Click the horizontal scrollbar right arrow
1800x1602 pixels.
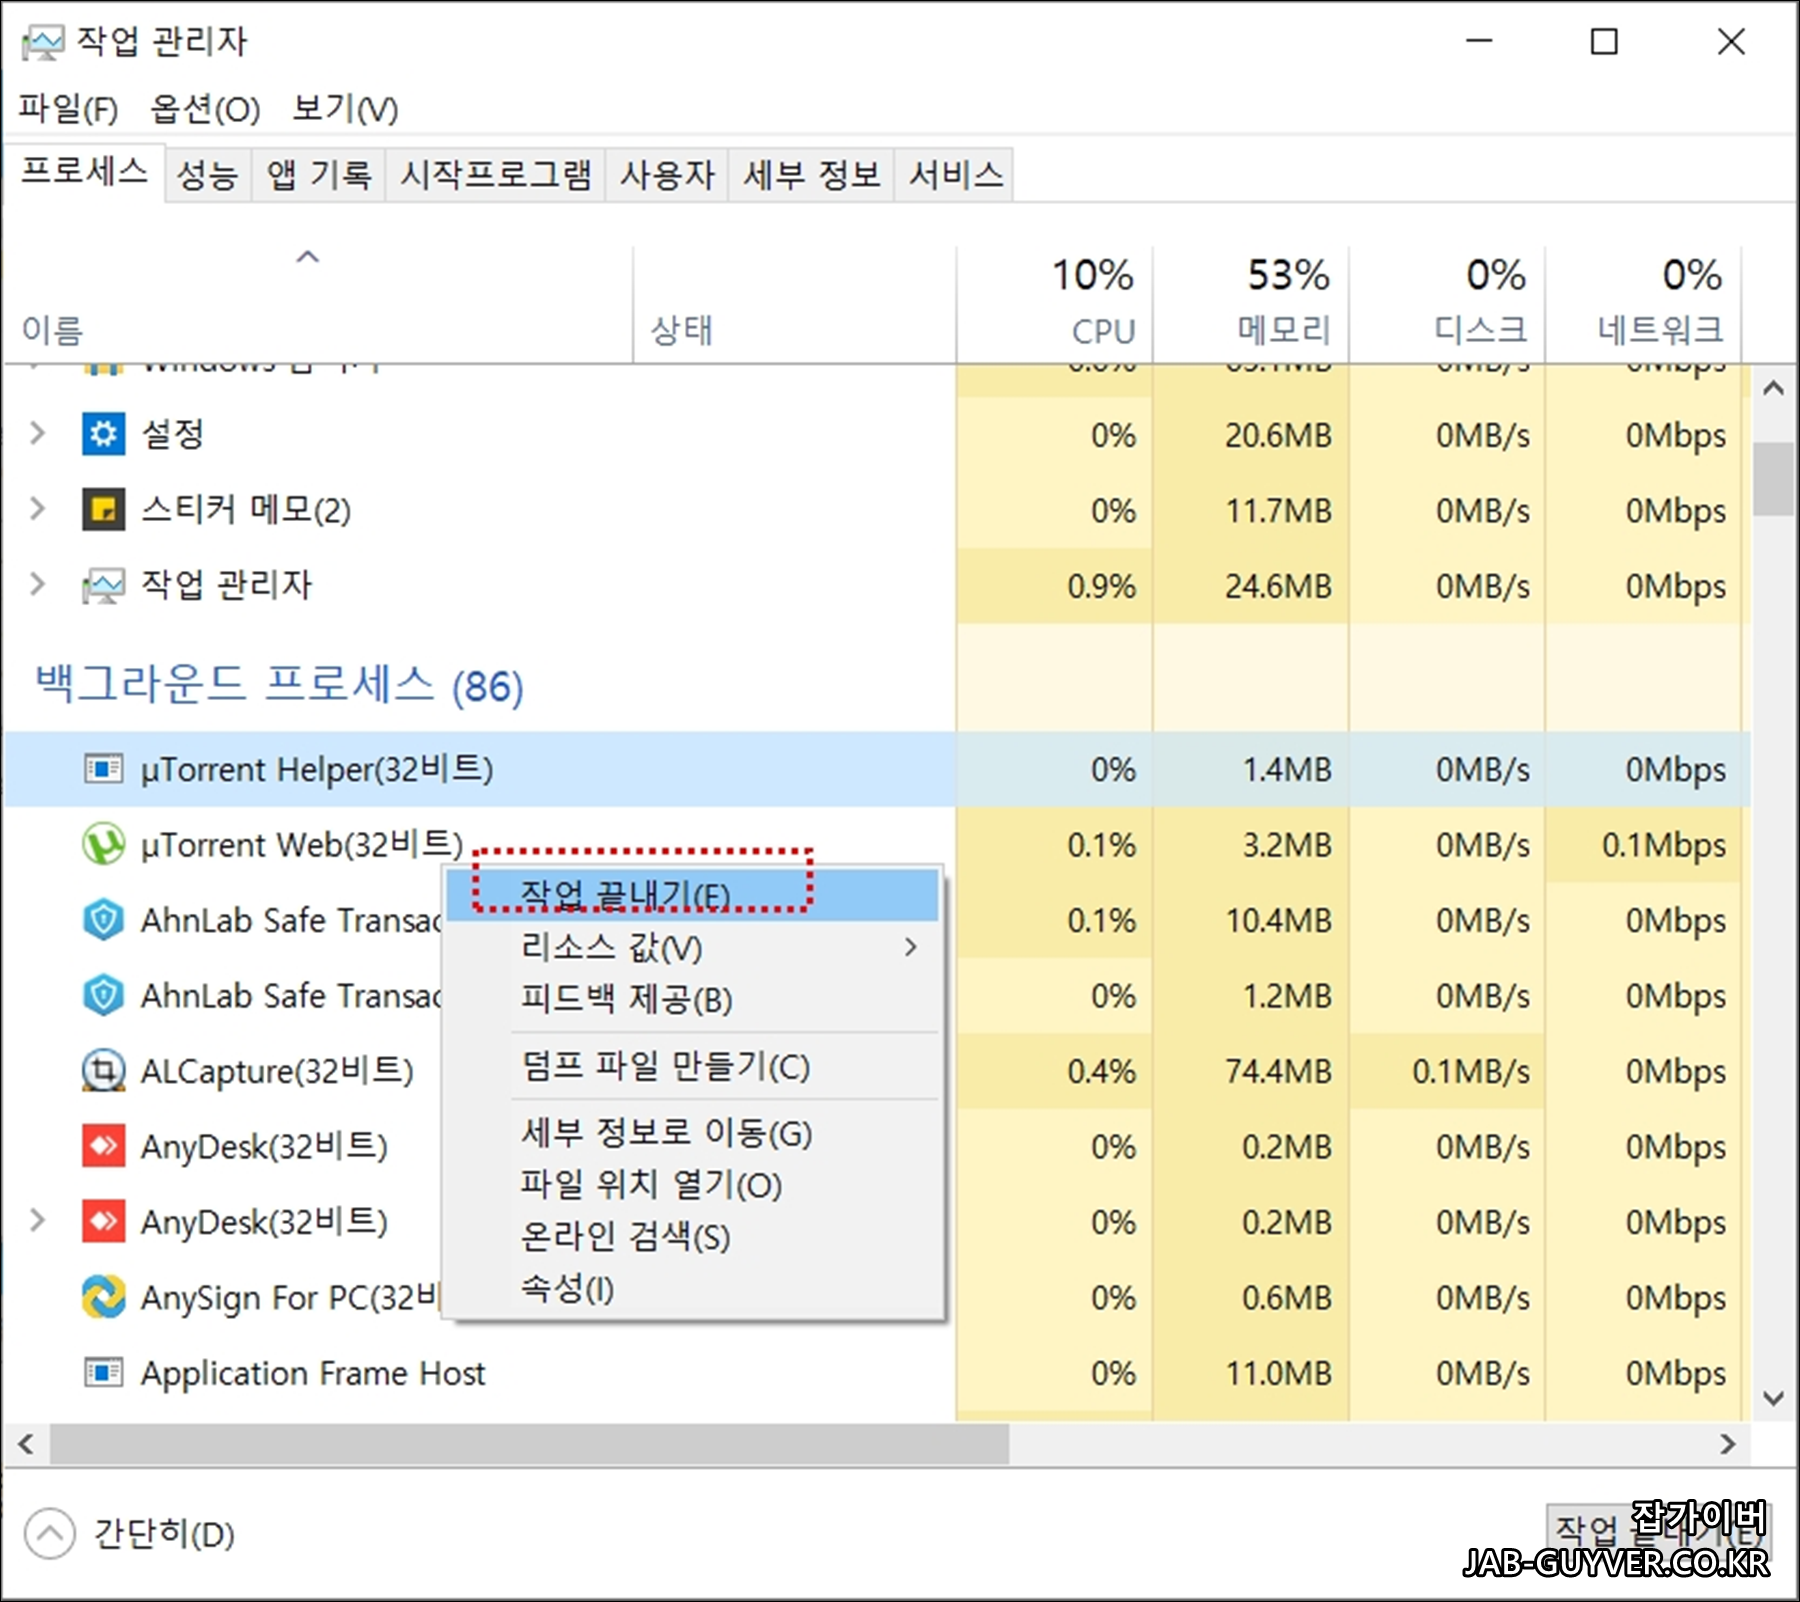click(1727, 1444)
